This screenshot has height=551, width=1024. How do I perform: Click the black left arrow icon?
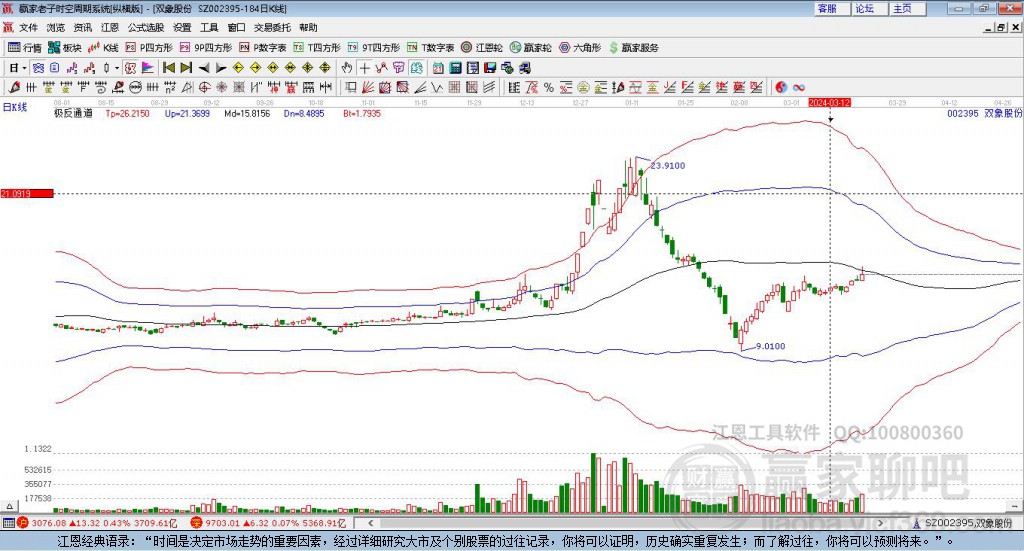pos(204,68)
